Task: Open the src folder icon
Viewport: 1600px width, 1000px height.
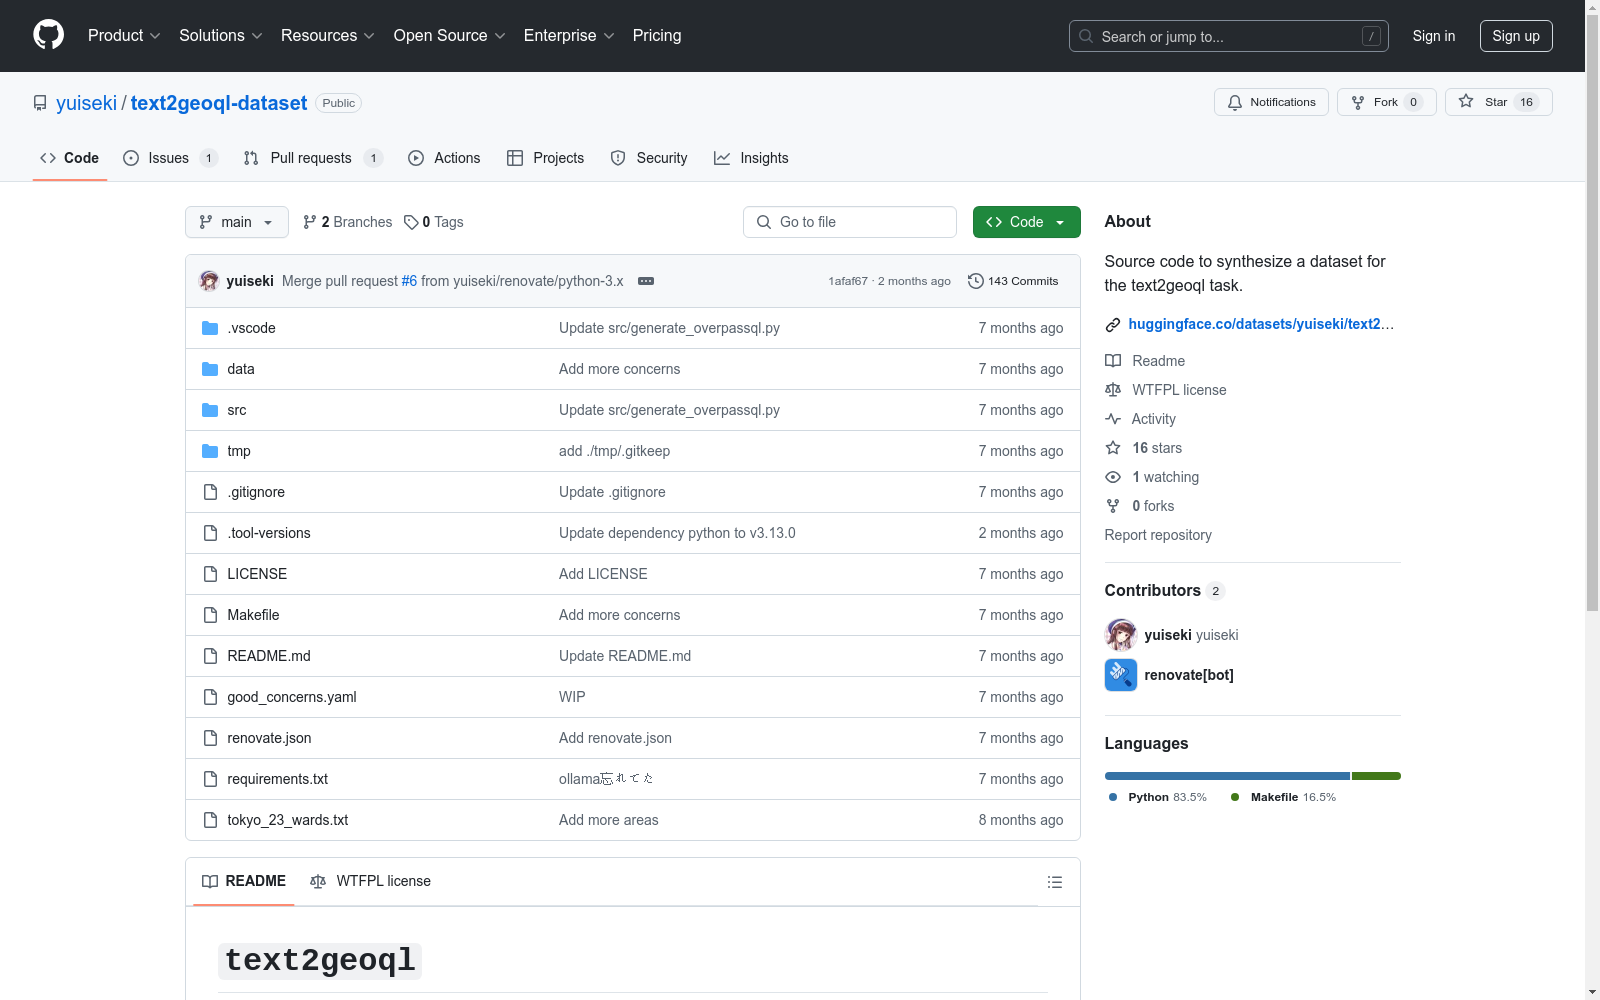Action: 210,410
